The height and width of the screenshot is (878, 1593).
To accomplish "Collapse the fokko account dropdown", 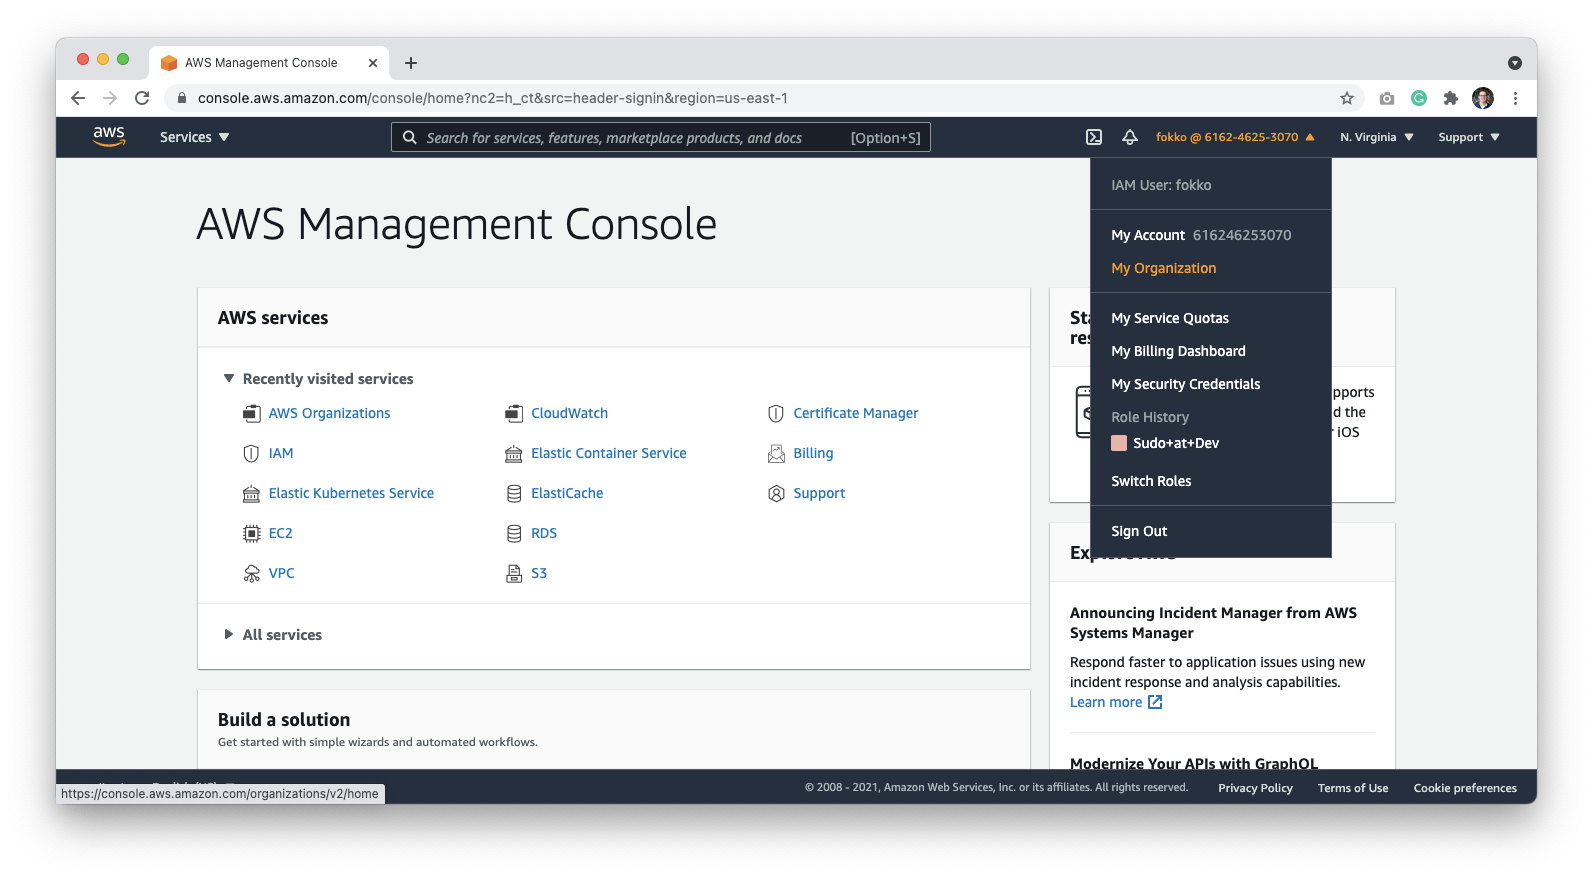I will (1235, 137).
